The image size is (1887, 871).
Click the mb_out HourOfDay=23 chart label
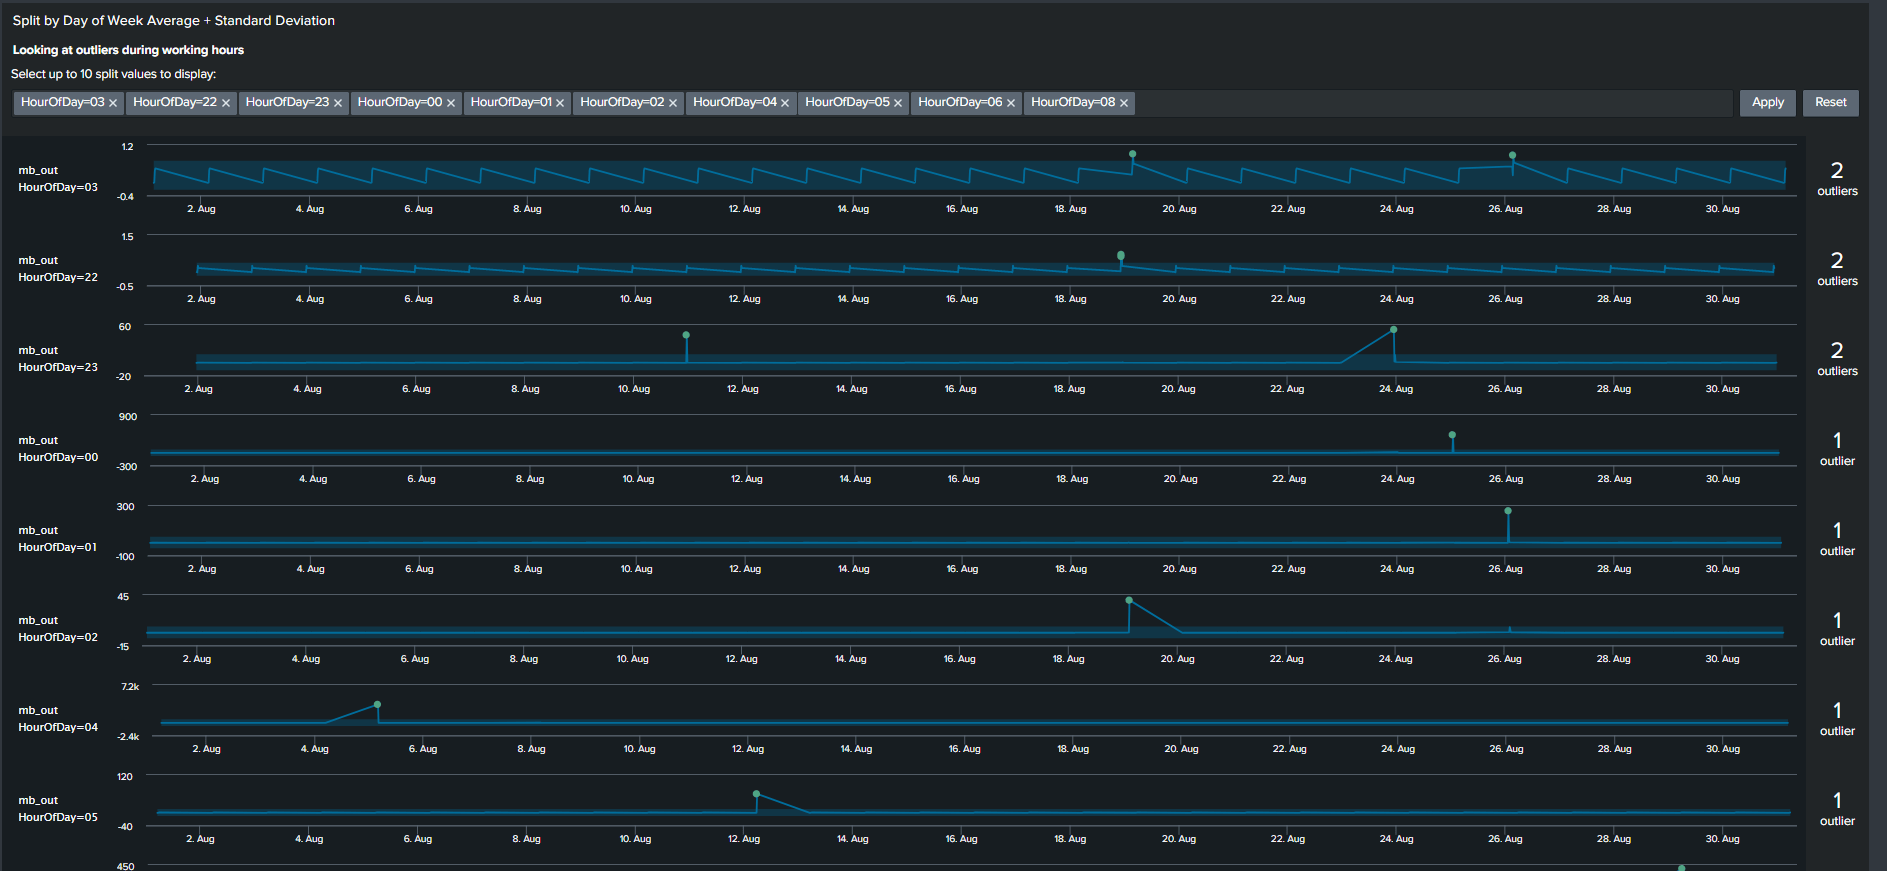[58, 359]
